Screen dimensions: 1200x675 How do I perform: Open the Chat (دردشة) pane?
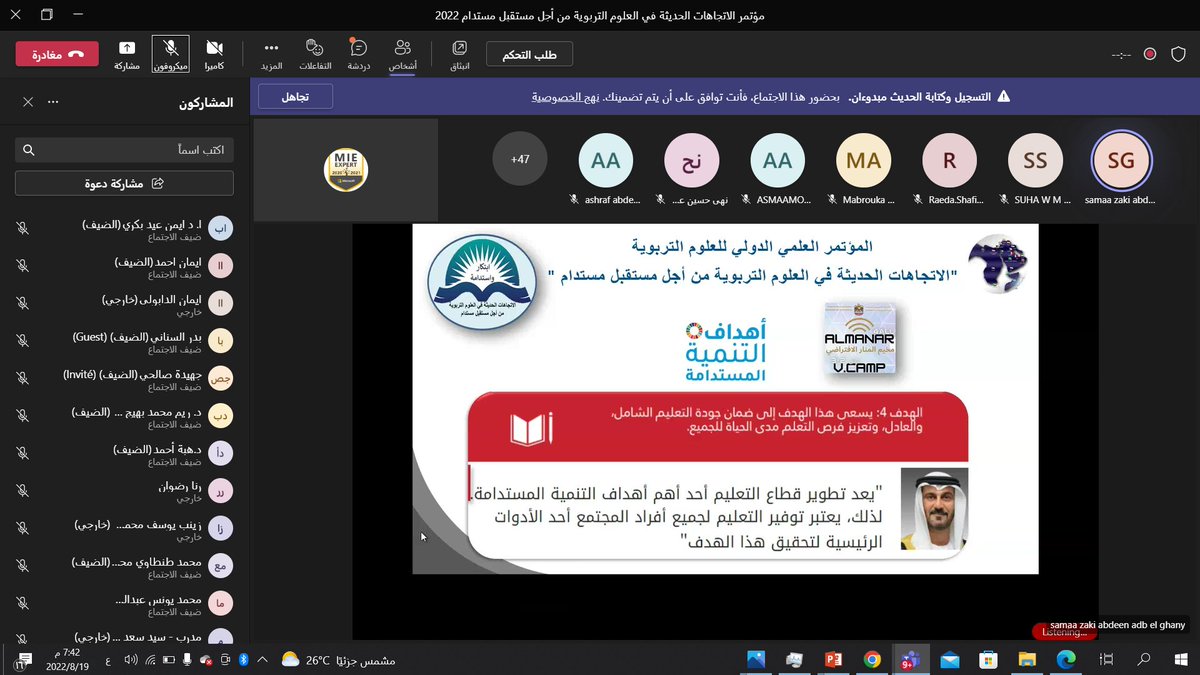click(x=359, y=54)
